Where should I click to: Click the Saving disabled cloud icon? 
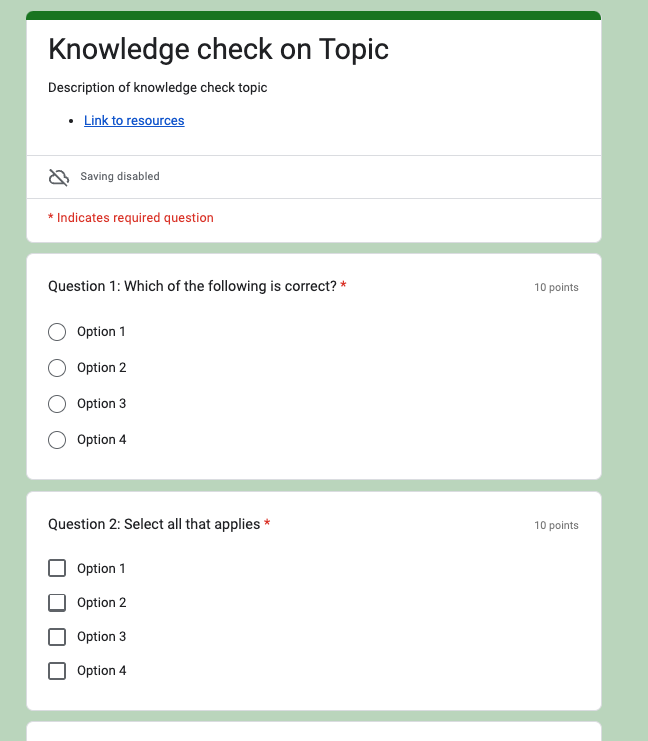59,177
